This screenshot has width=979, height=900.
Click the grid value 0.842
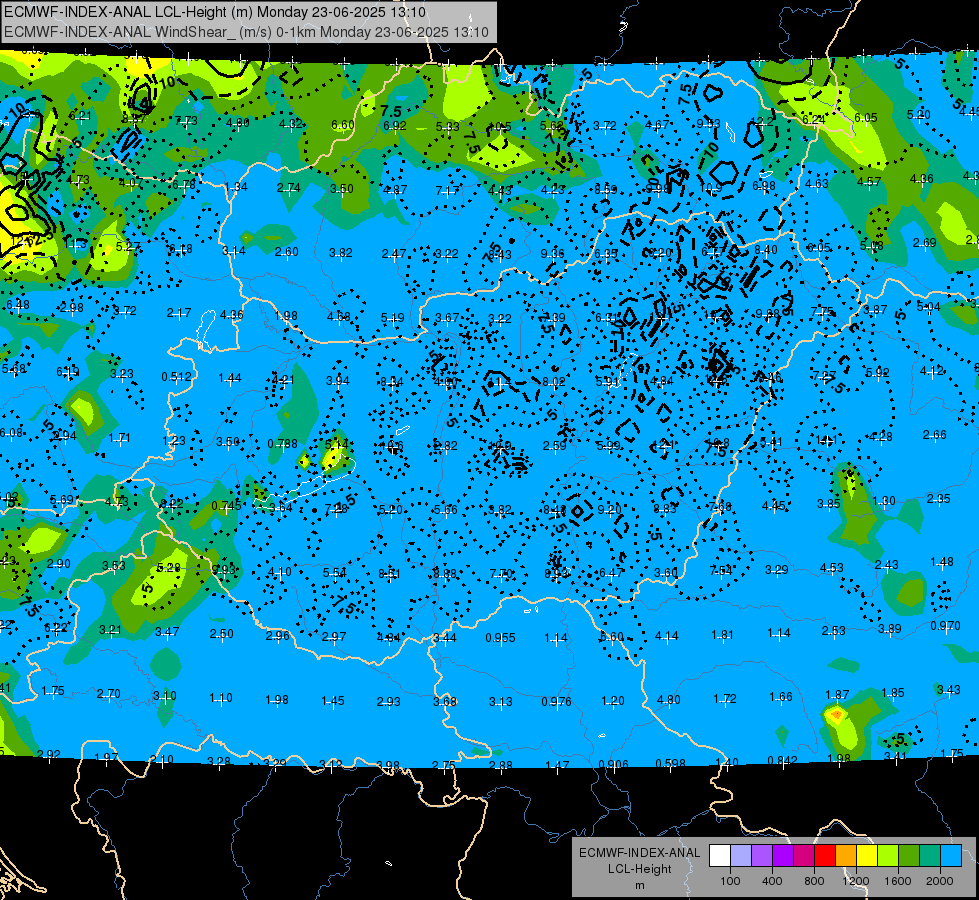coord(782,760)
